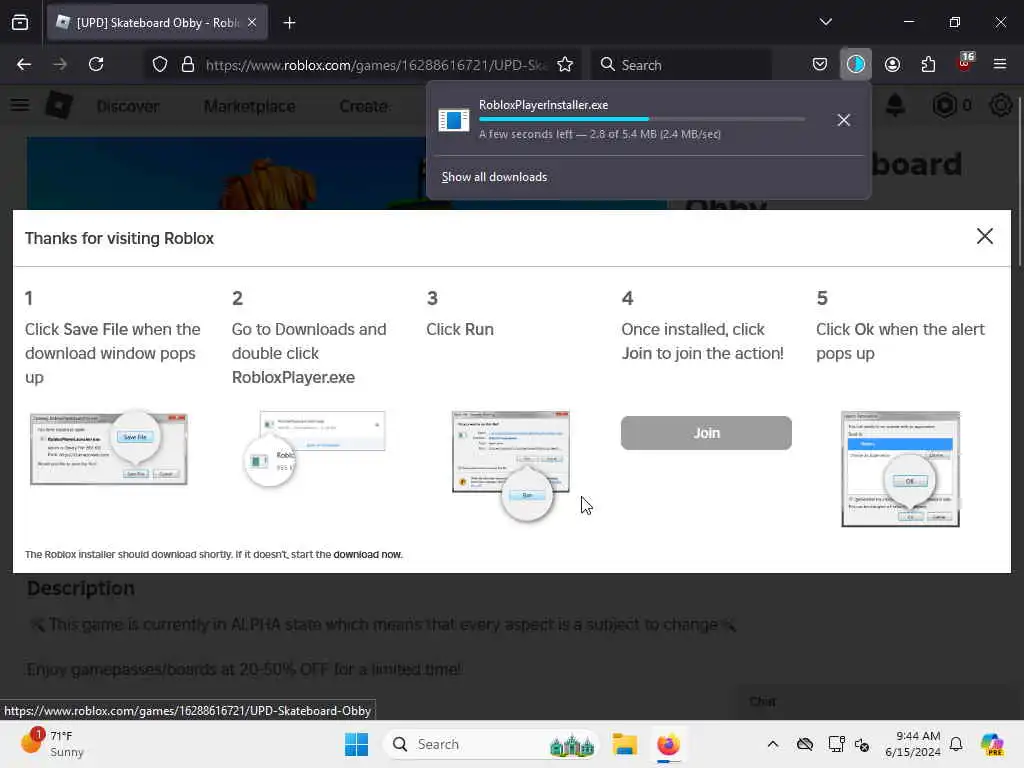Screen dimensions: 1024x768
Task: Click the Robux balance icon
Action: 944,105
